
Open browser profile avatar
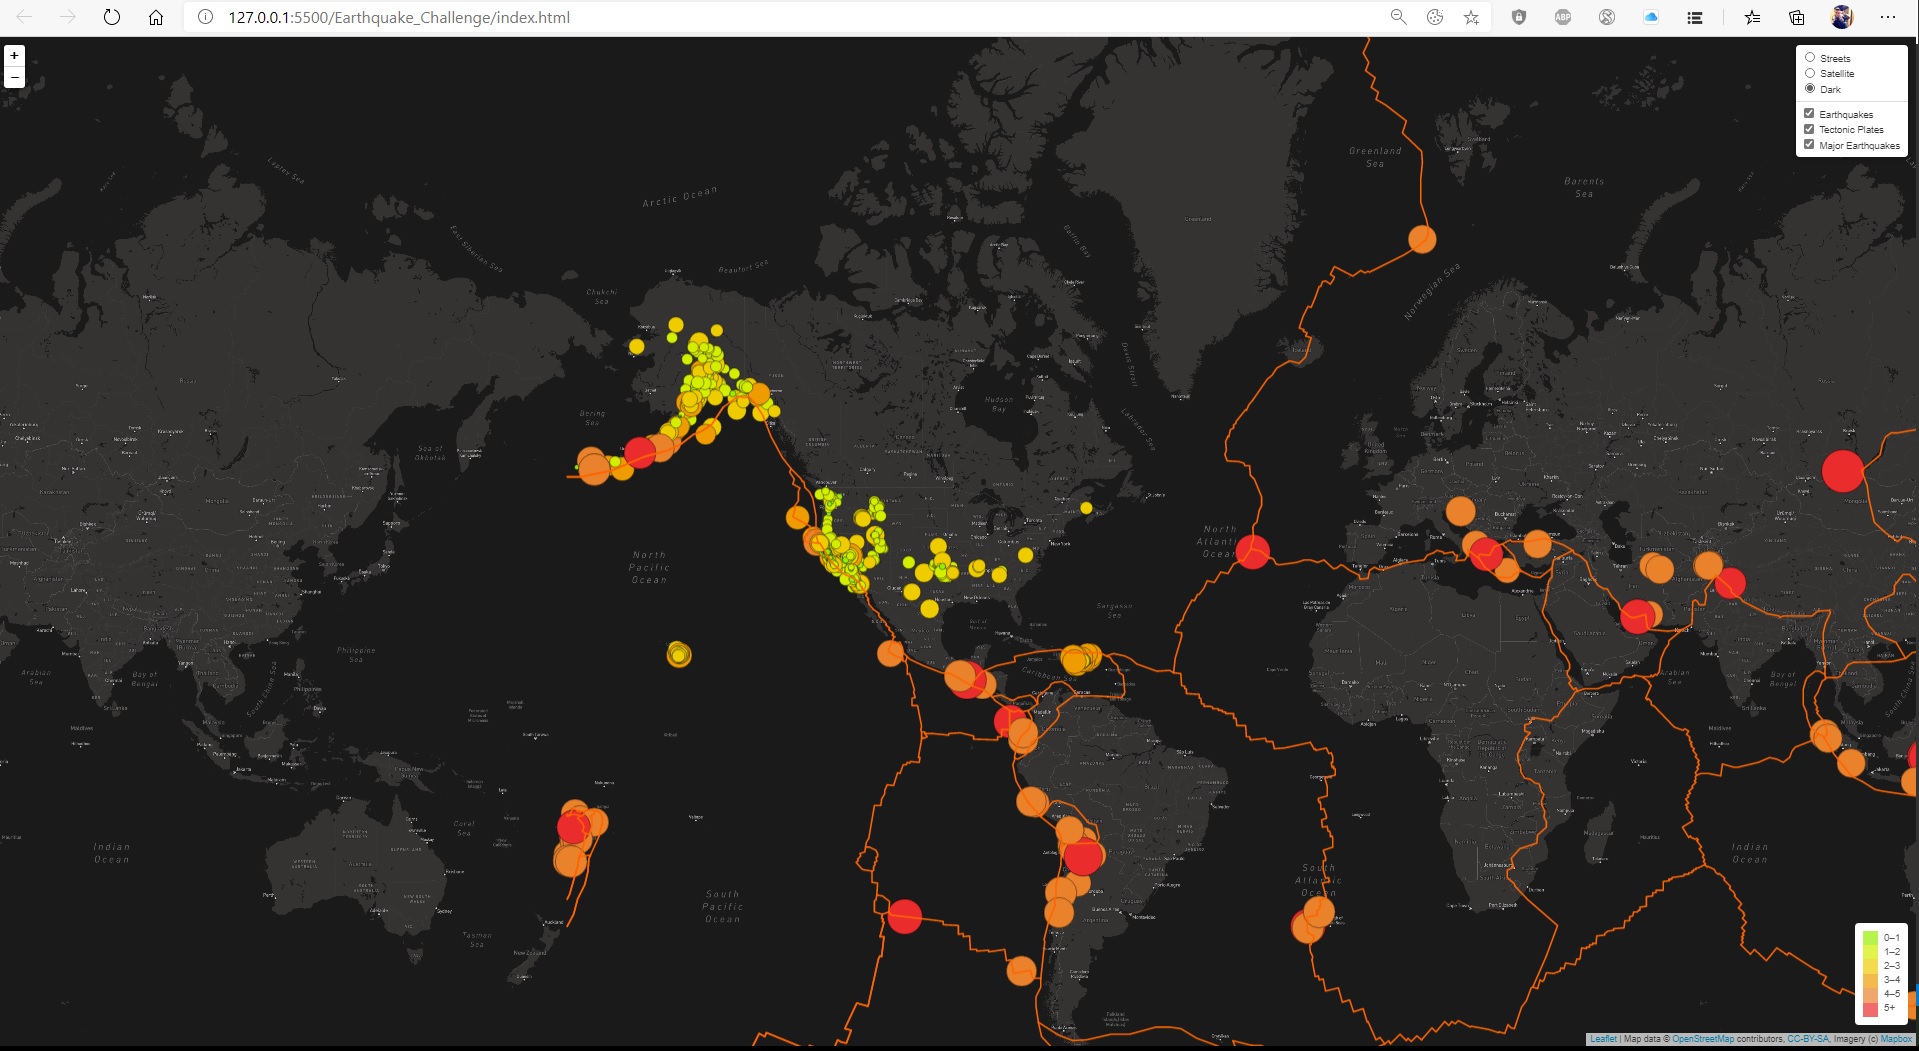click(1842, 17)
